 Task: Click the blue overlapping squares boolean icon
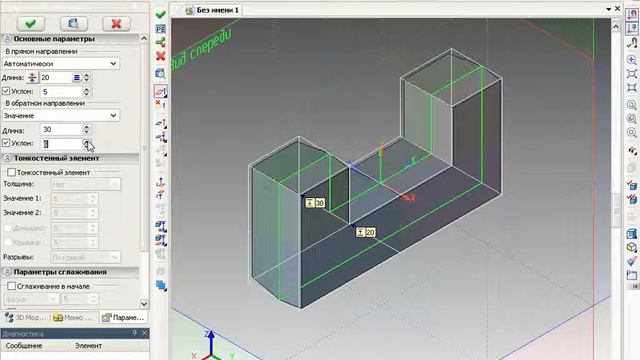click(x=160, y=285)
